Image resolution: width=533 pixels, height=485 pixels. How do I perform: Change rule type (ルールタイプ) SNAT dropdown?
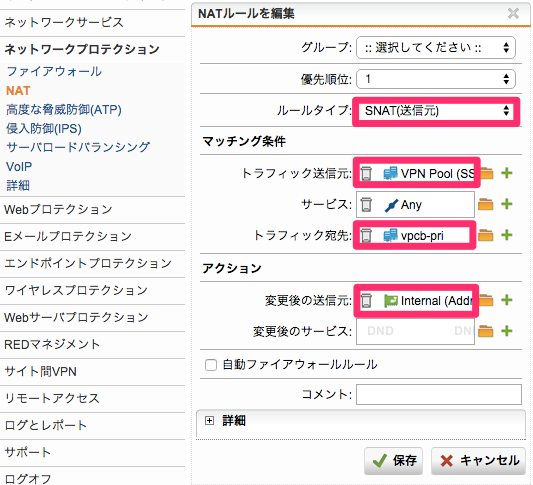(x=436, y=111)
